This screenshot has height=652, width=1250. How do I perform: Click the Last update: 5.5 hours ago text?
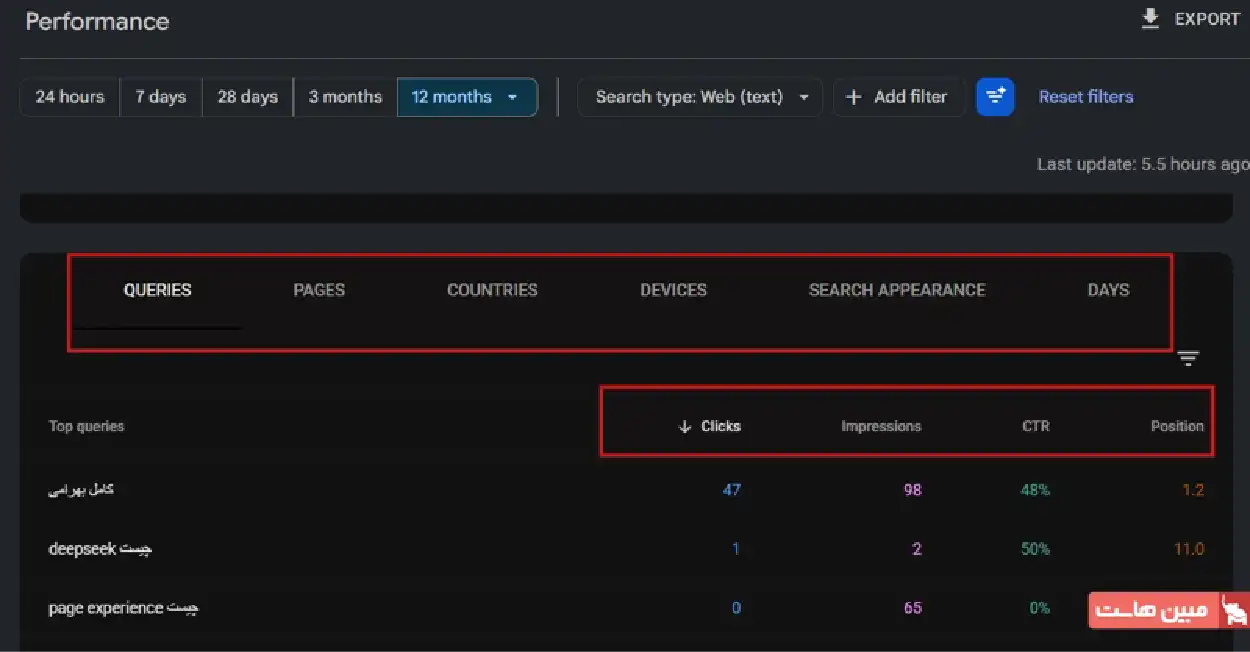click(1143, 164)
